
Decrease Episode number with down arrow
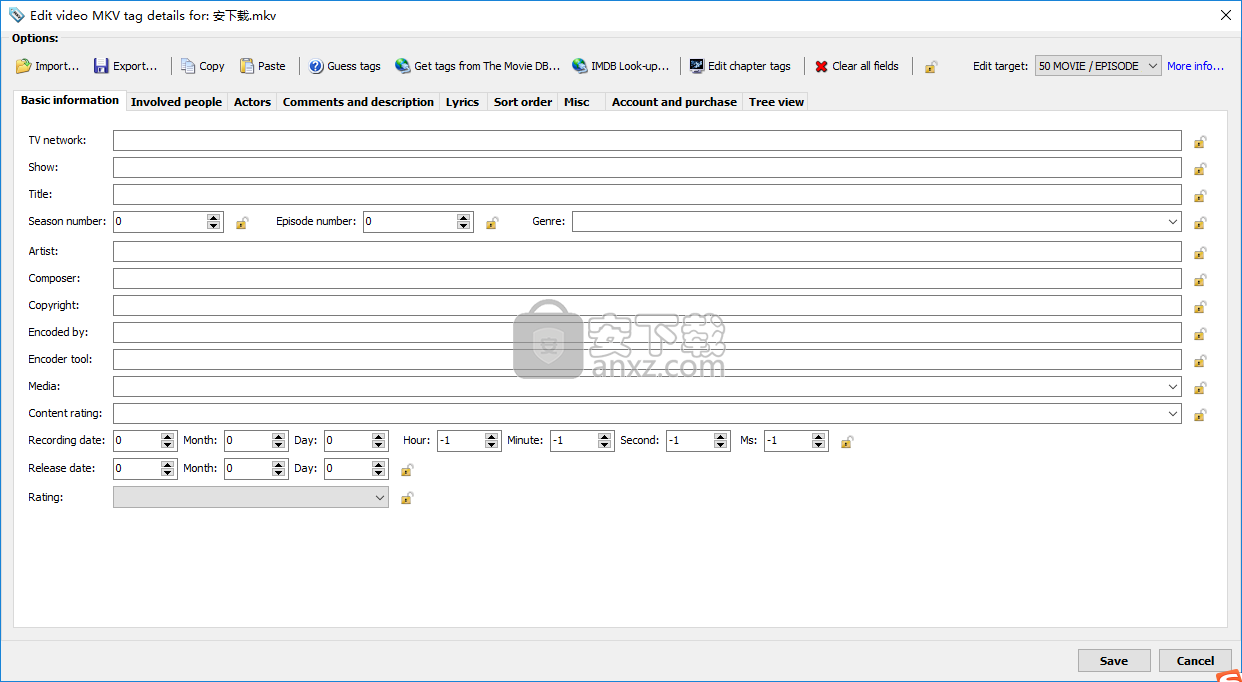(464, 226)
